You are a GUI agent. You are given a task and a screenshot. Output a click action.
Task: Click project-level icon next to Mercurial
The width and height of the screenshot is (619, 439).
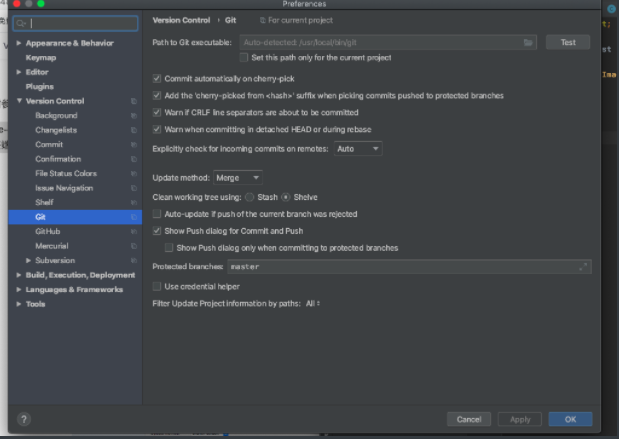[x=134, y=246]
